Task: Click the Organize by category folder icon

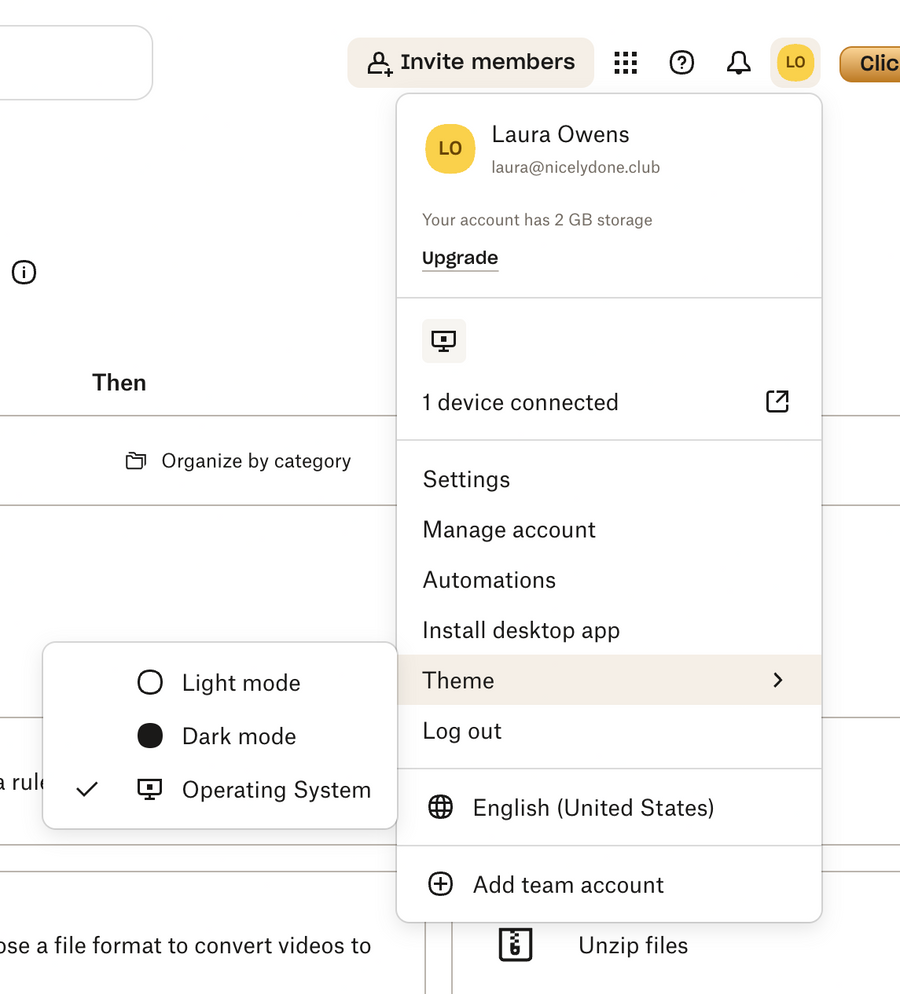Action: pyautogui.click(x=136, y=460)
